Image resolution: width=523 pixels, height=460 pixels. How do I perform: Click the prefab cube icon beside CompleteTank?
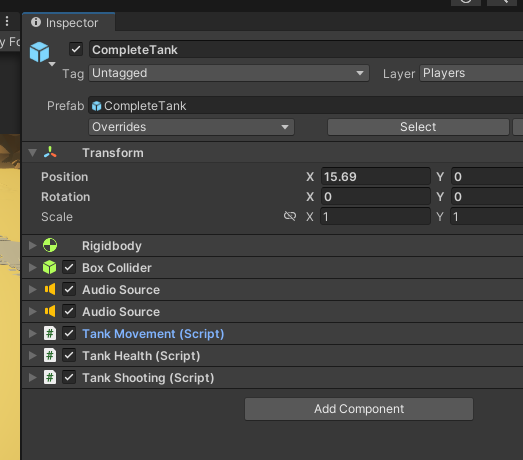96,106
